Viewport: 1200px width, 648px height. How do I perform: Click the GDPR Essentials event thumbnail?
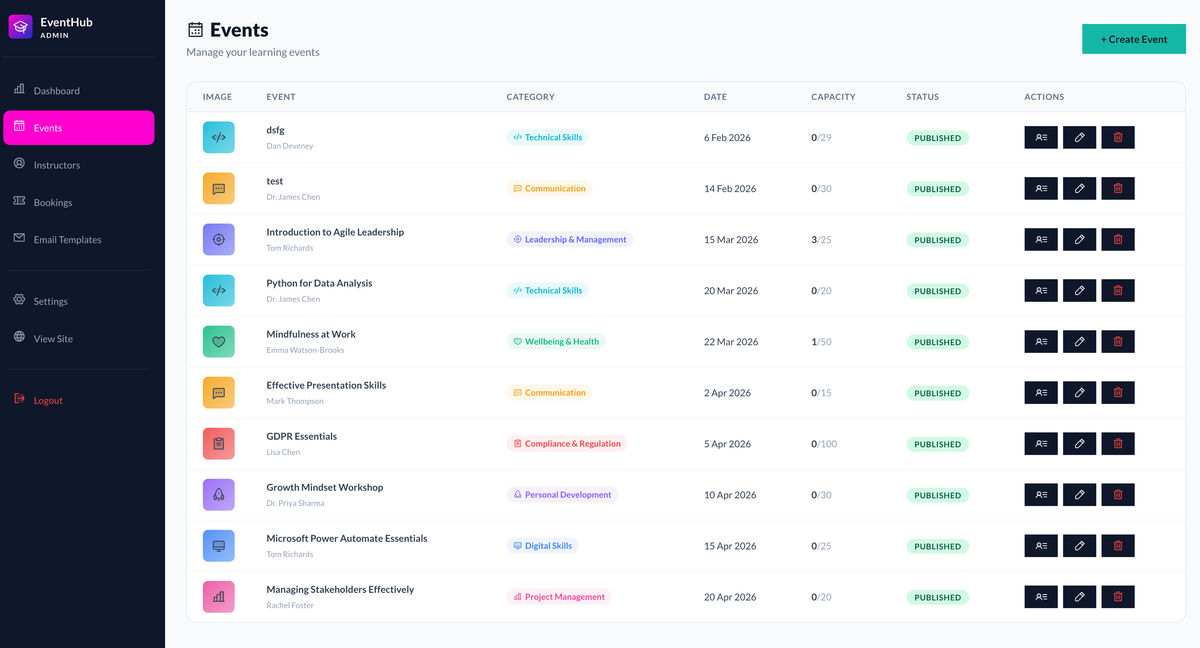tap(219, 443)
